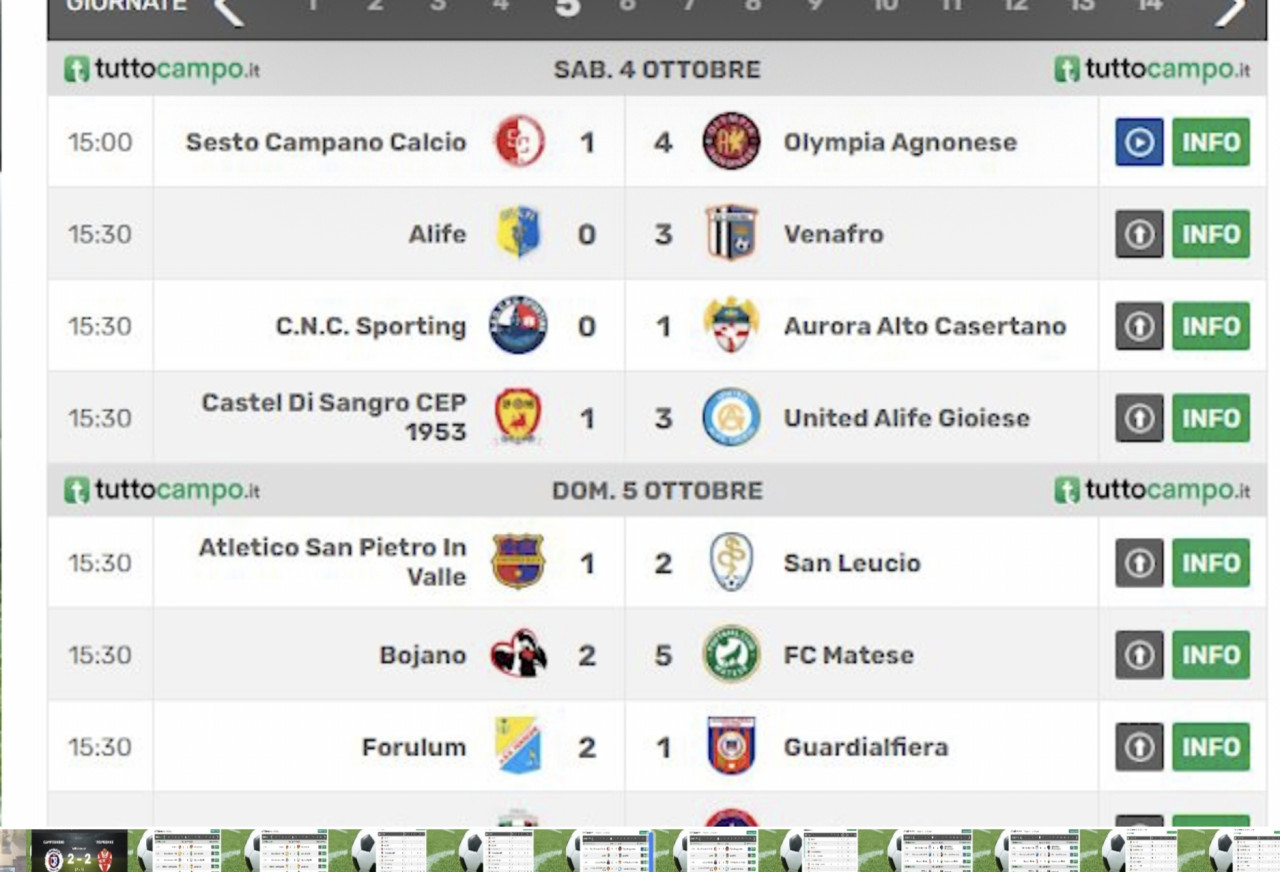Select the 2-2 scoreboard thumbnail in filmstrip
This screenshot has width=1280, height=872.
(x=79, y=851)
